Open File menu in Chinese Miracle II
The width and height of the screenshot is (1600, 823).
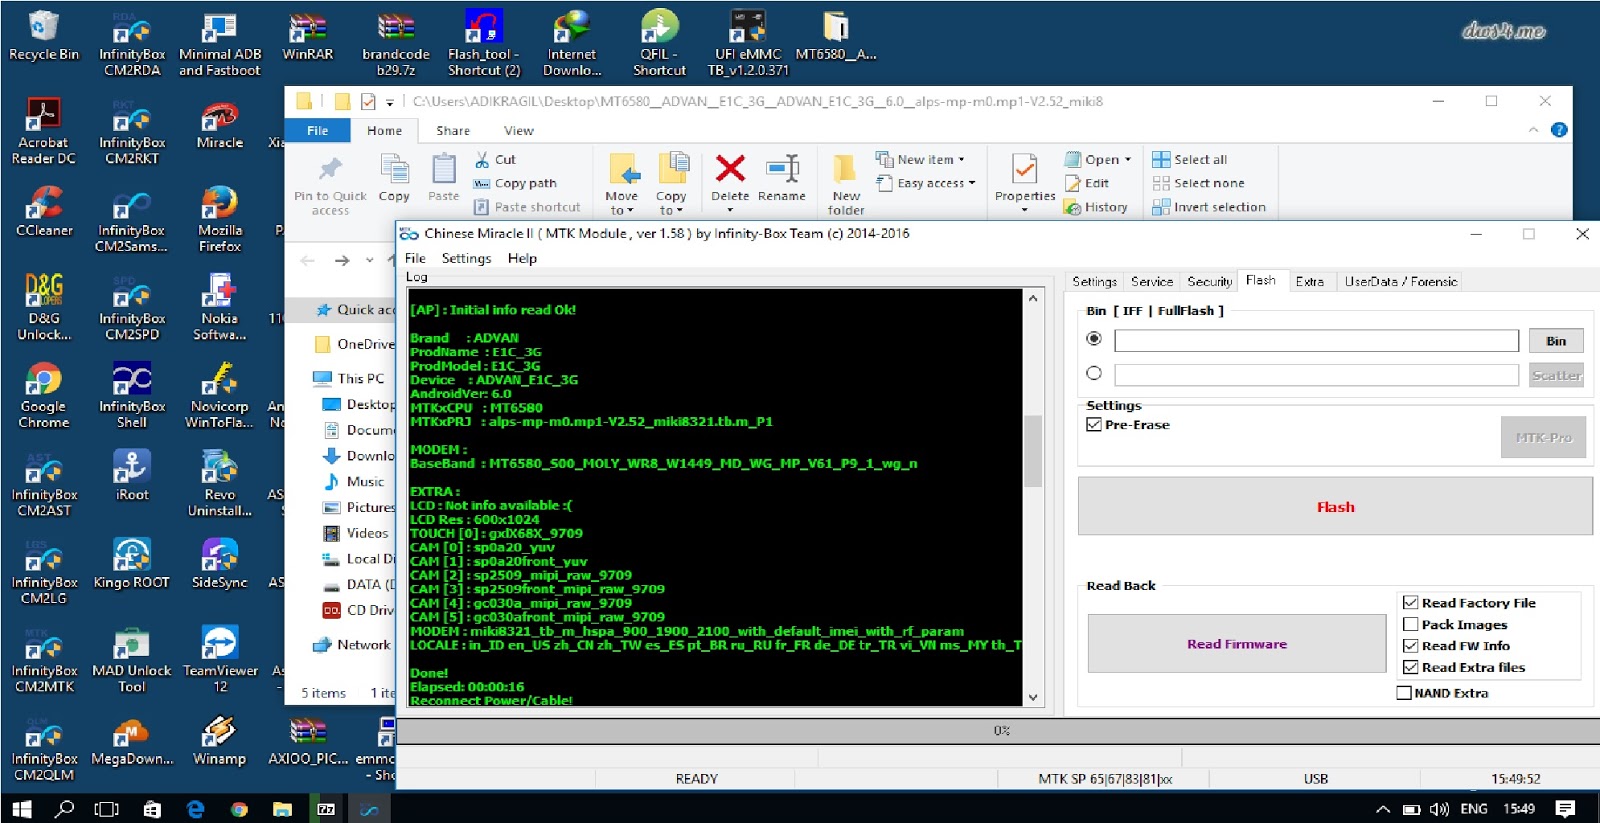coord(415,258)
